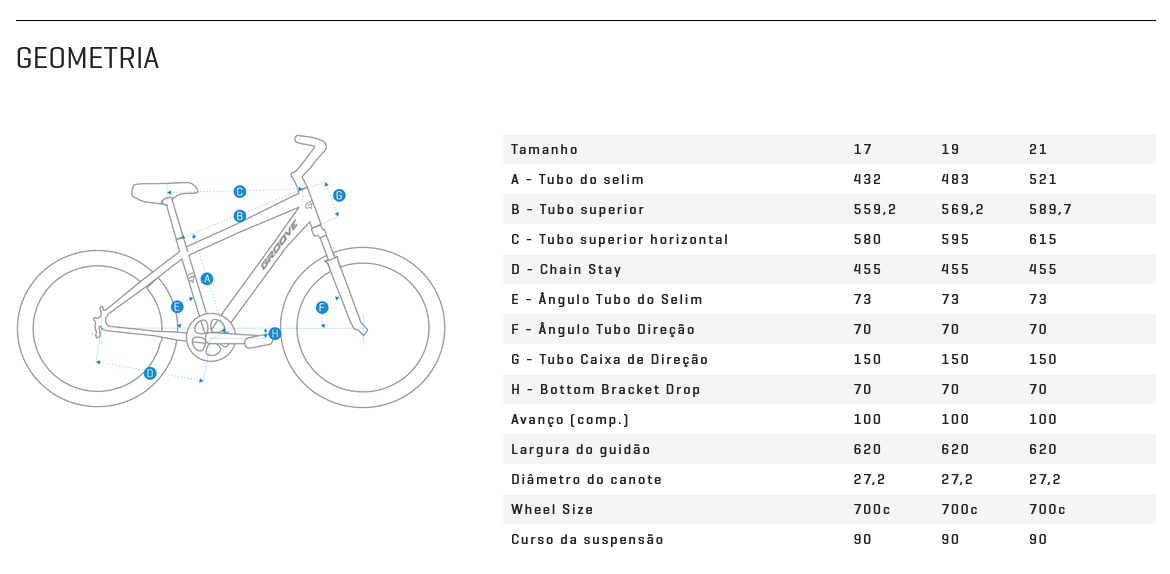
Task: Select size 17 column header
Action: click(863, 149)
